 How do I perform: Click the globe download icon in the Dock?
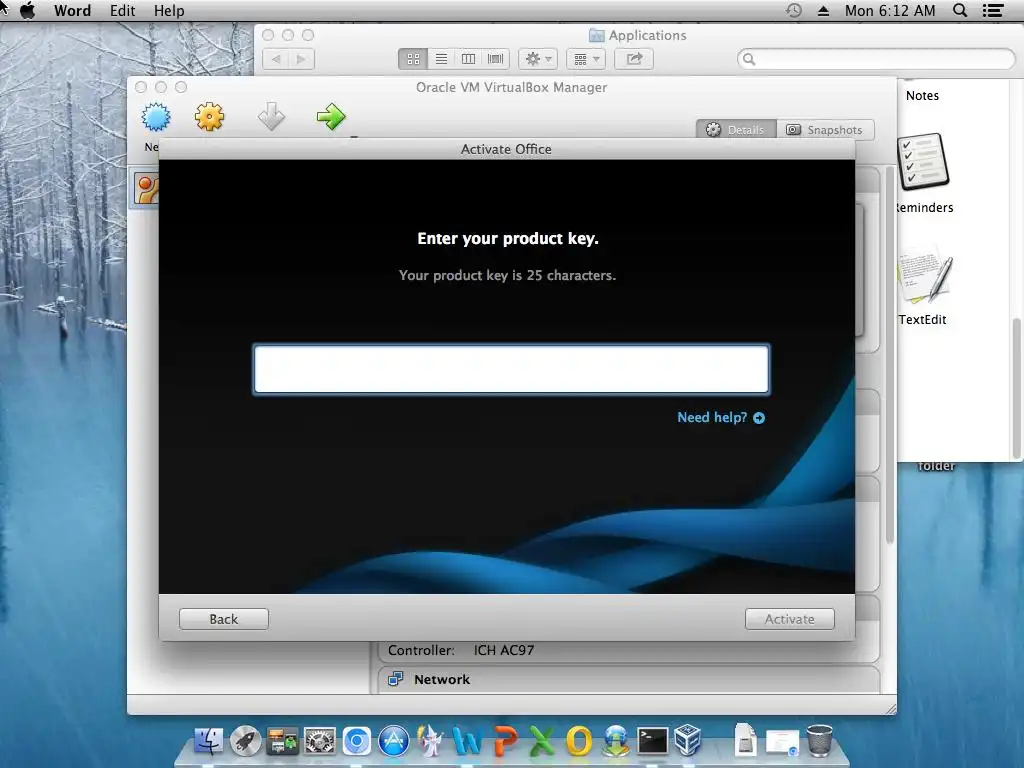tap(616, 741)
